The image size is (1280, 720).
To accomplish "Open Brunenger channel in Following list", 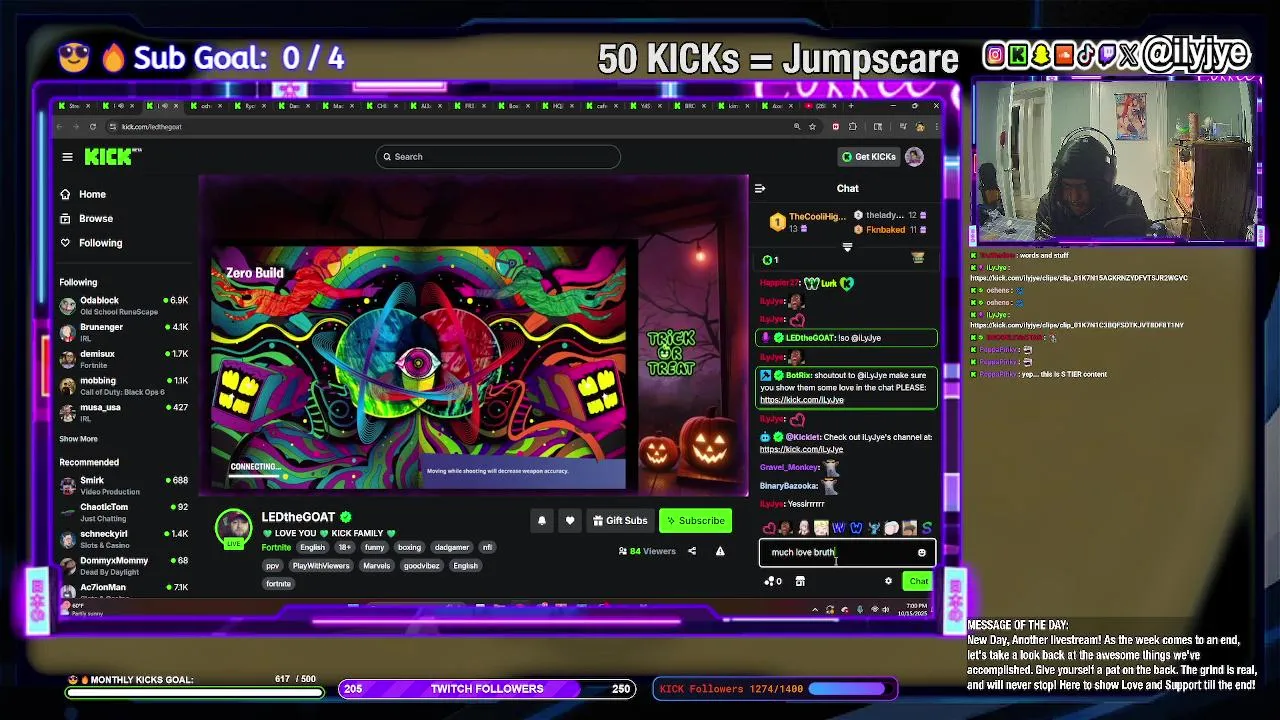I will click(123, 332).
